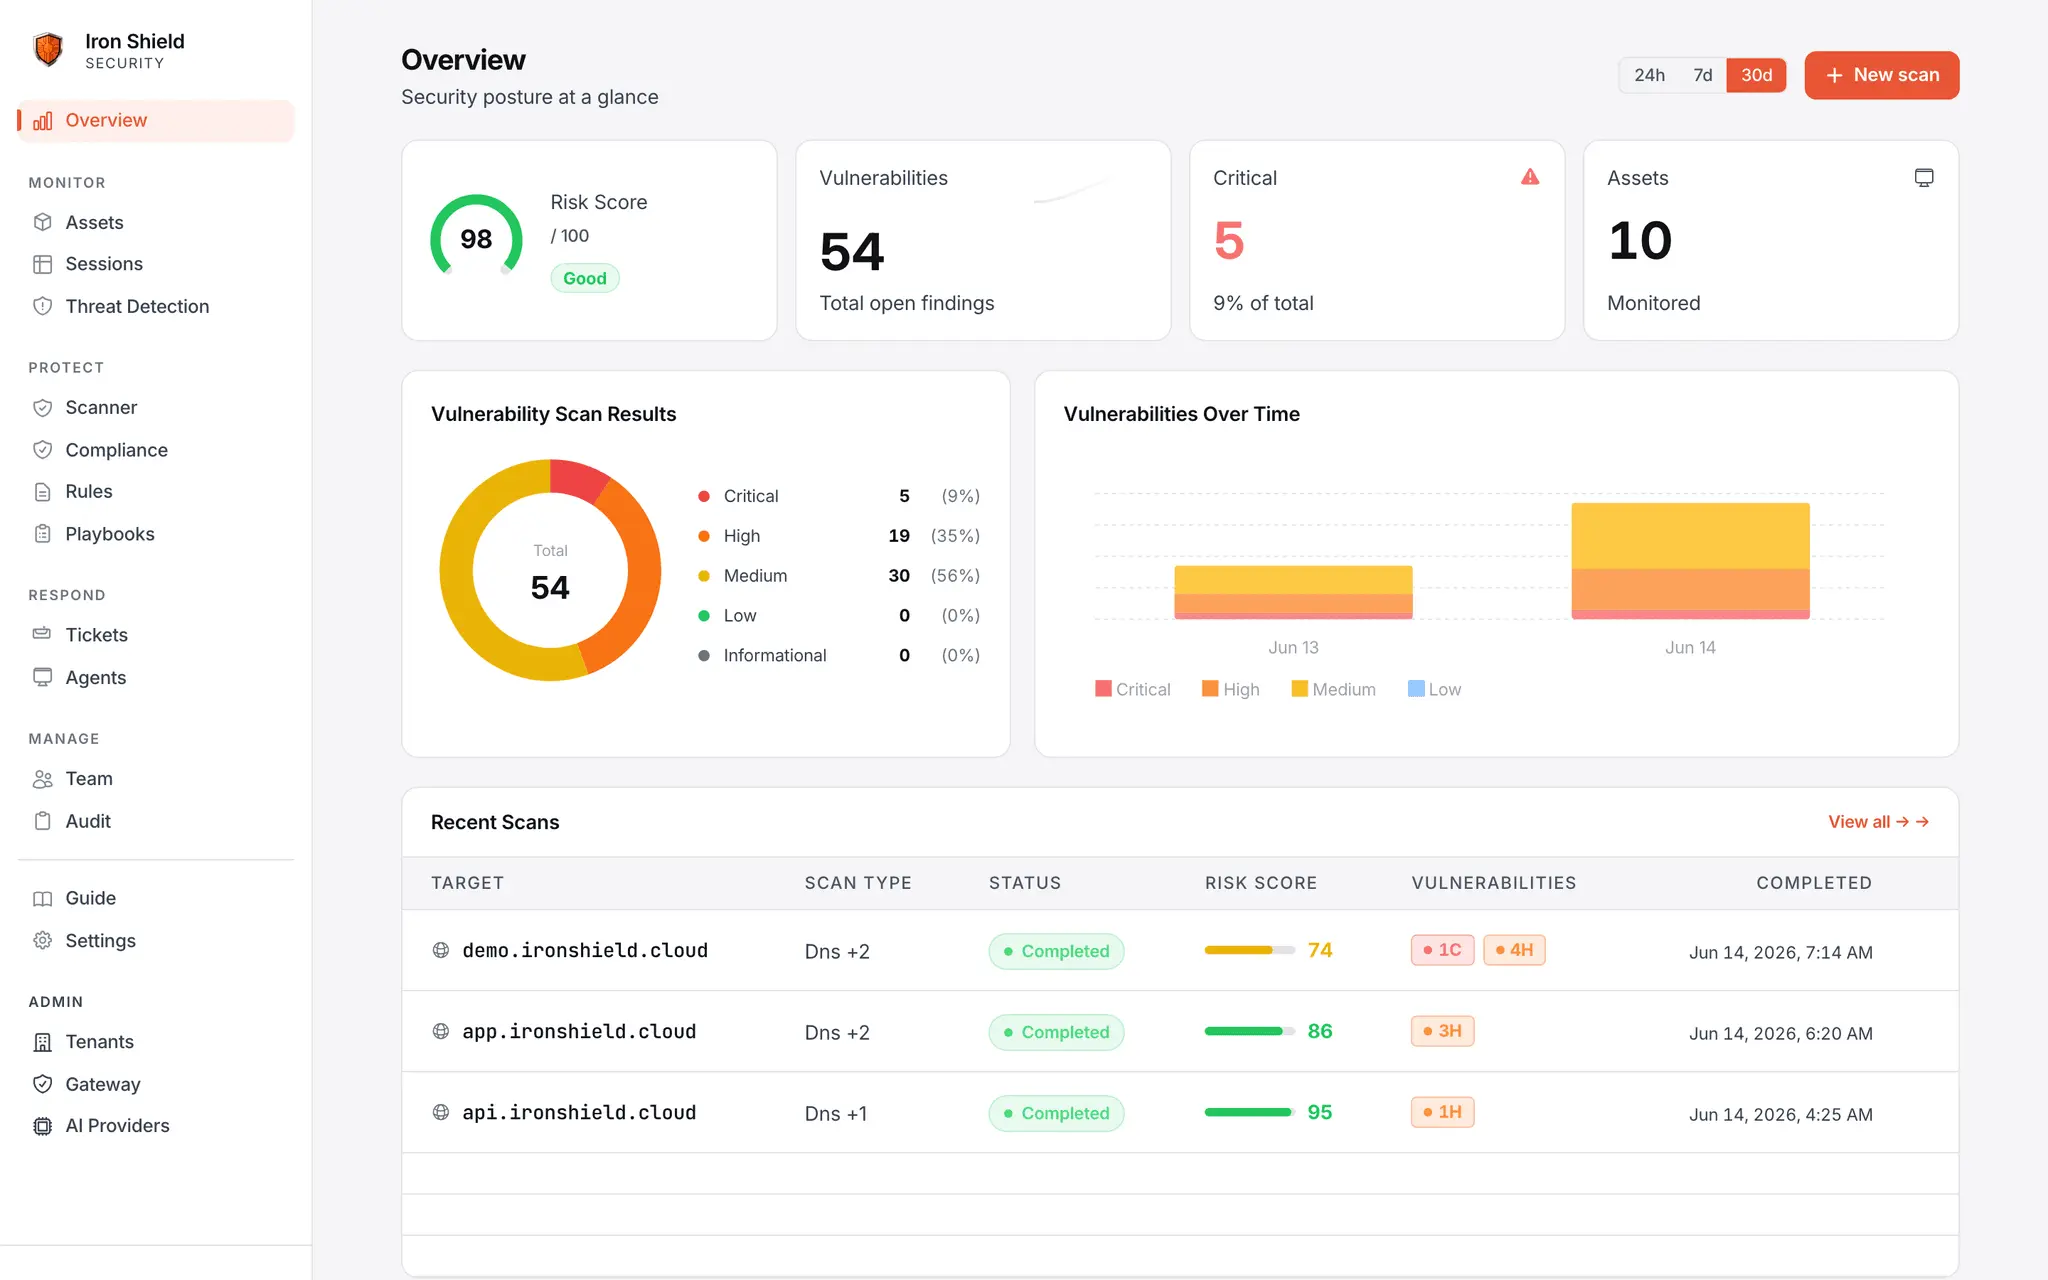
Task: Click the Tenants building icon
Action: click(x=42, y=1042)
